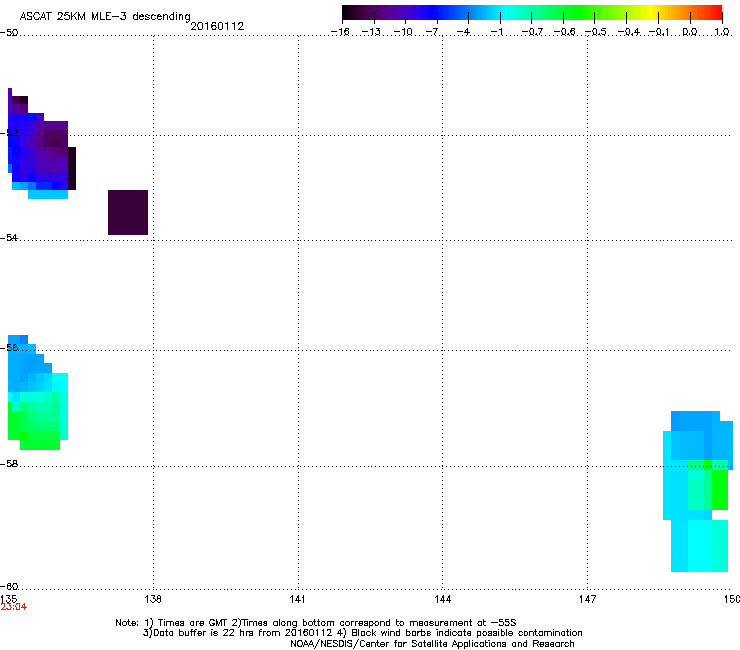740x650 pixels.
Task: Click the -16 label on color scale
Action: point(340,32)
